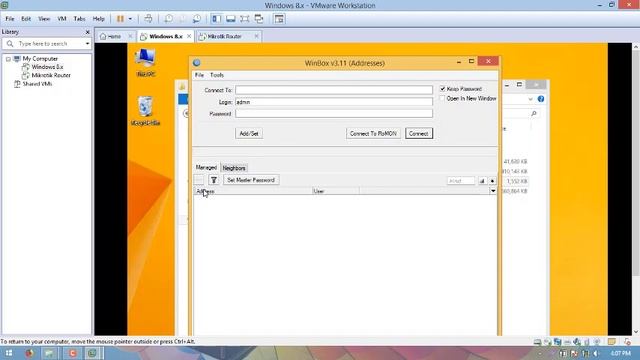Click the Add/Set button

click(249, 133)
